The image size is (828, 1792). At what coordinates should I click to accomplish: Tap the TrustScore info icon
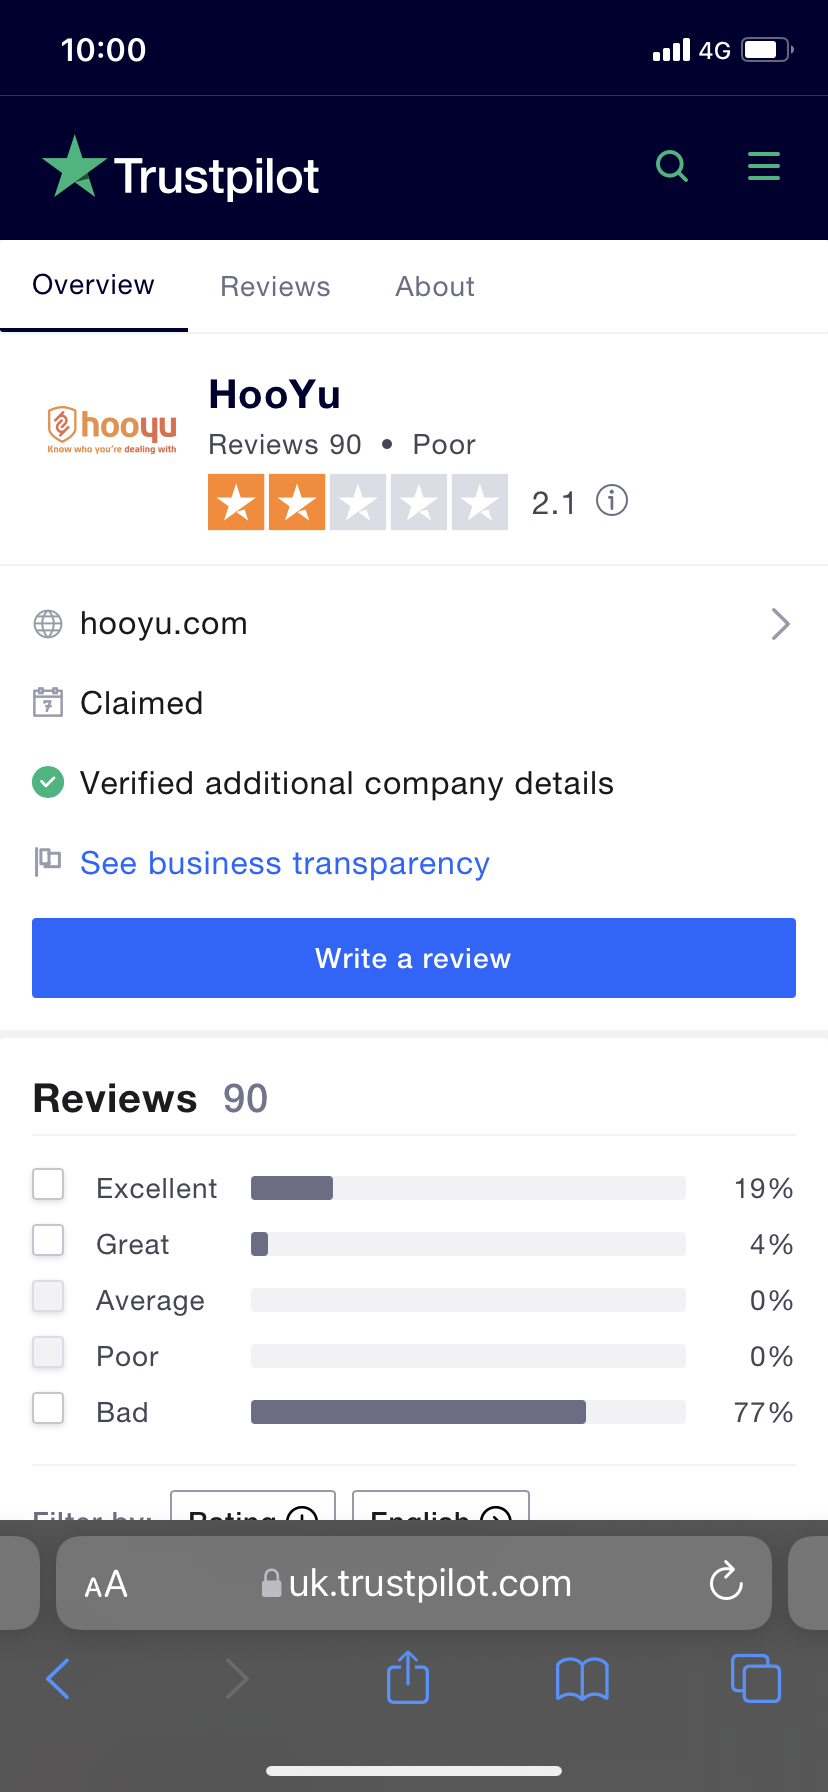click(x=612, y=500)
